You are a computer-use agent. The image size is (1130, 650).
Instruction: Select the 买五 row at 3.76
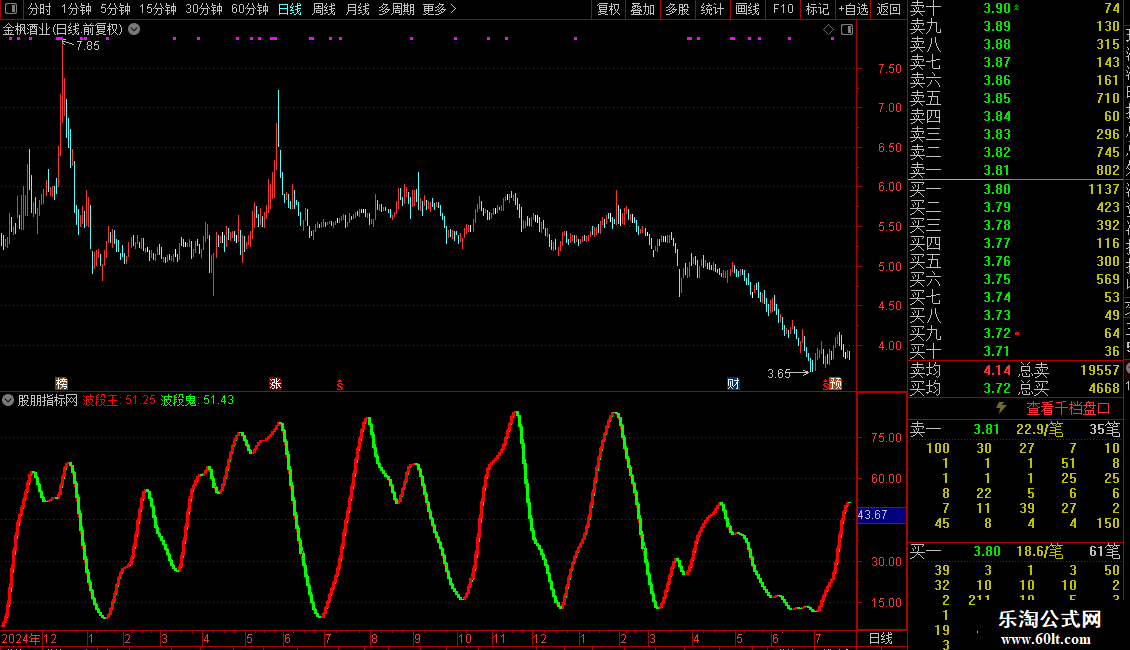(x=1015, y=261)
